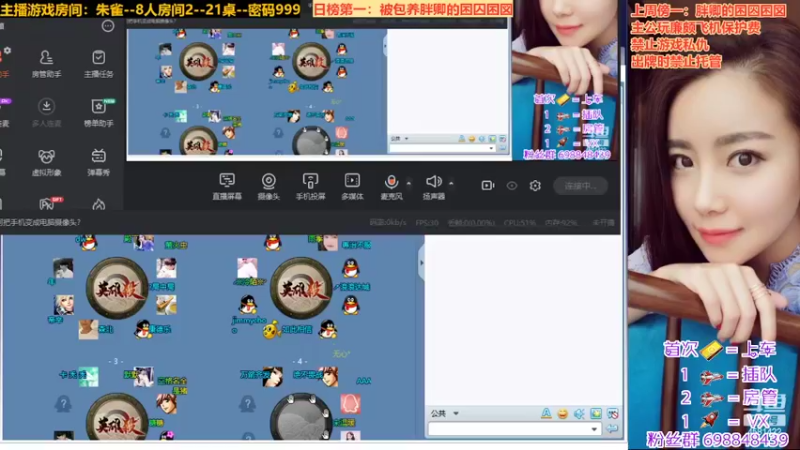The width and height of the screenshot is (800, 450).
Task: Click the player name AAA
Action: tap(363, 381)
